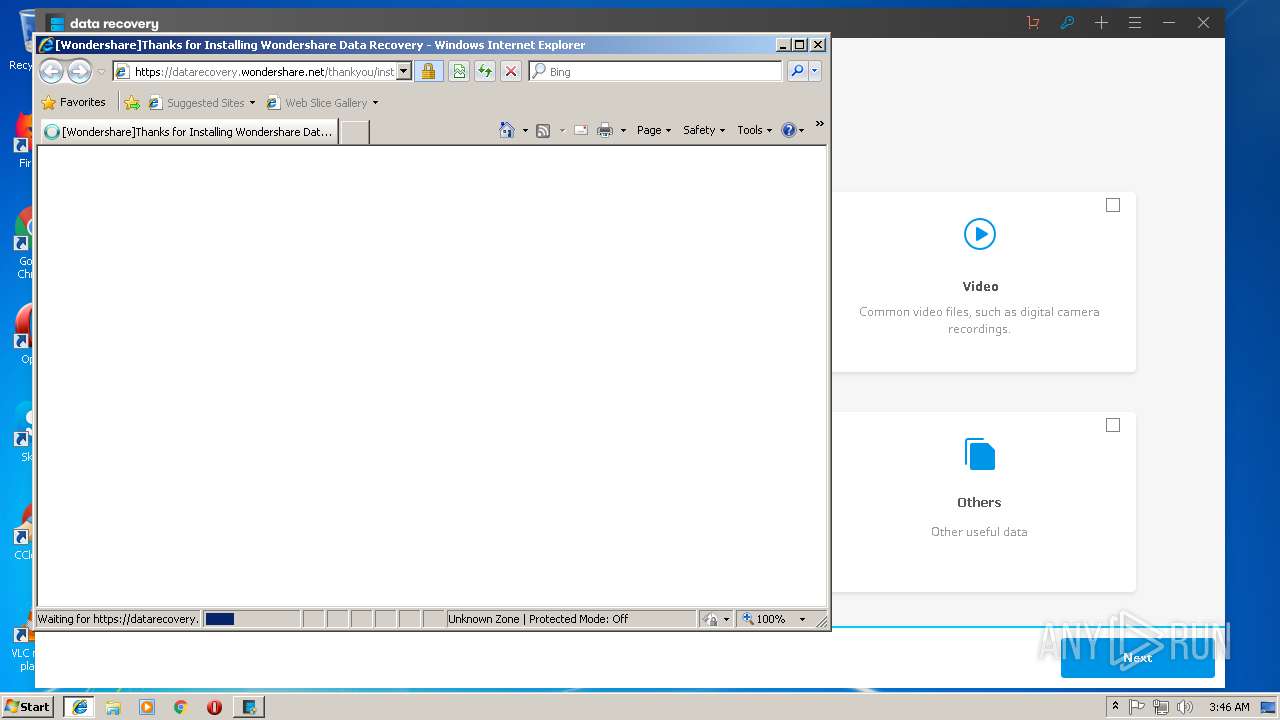
Task: Open the Windows Explorer taskbar folder icon
Action: pos(113,707)
